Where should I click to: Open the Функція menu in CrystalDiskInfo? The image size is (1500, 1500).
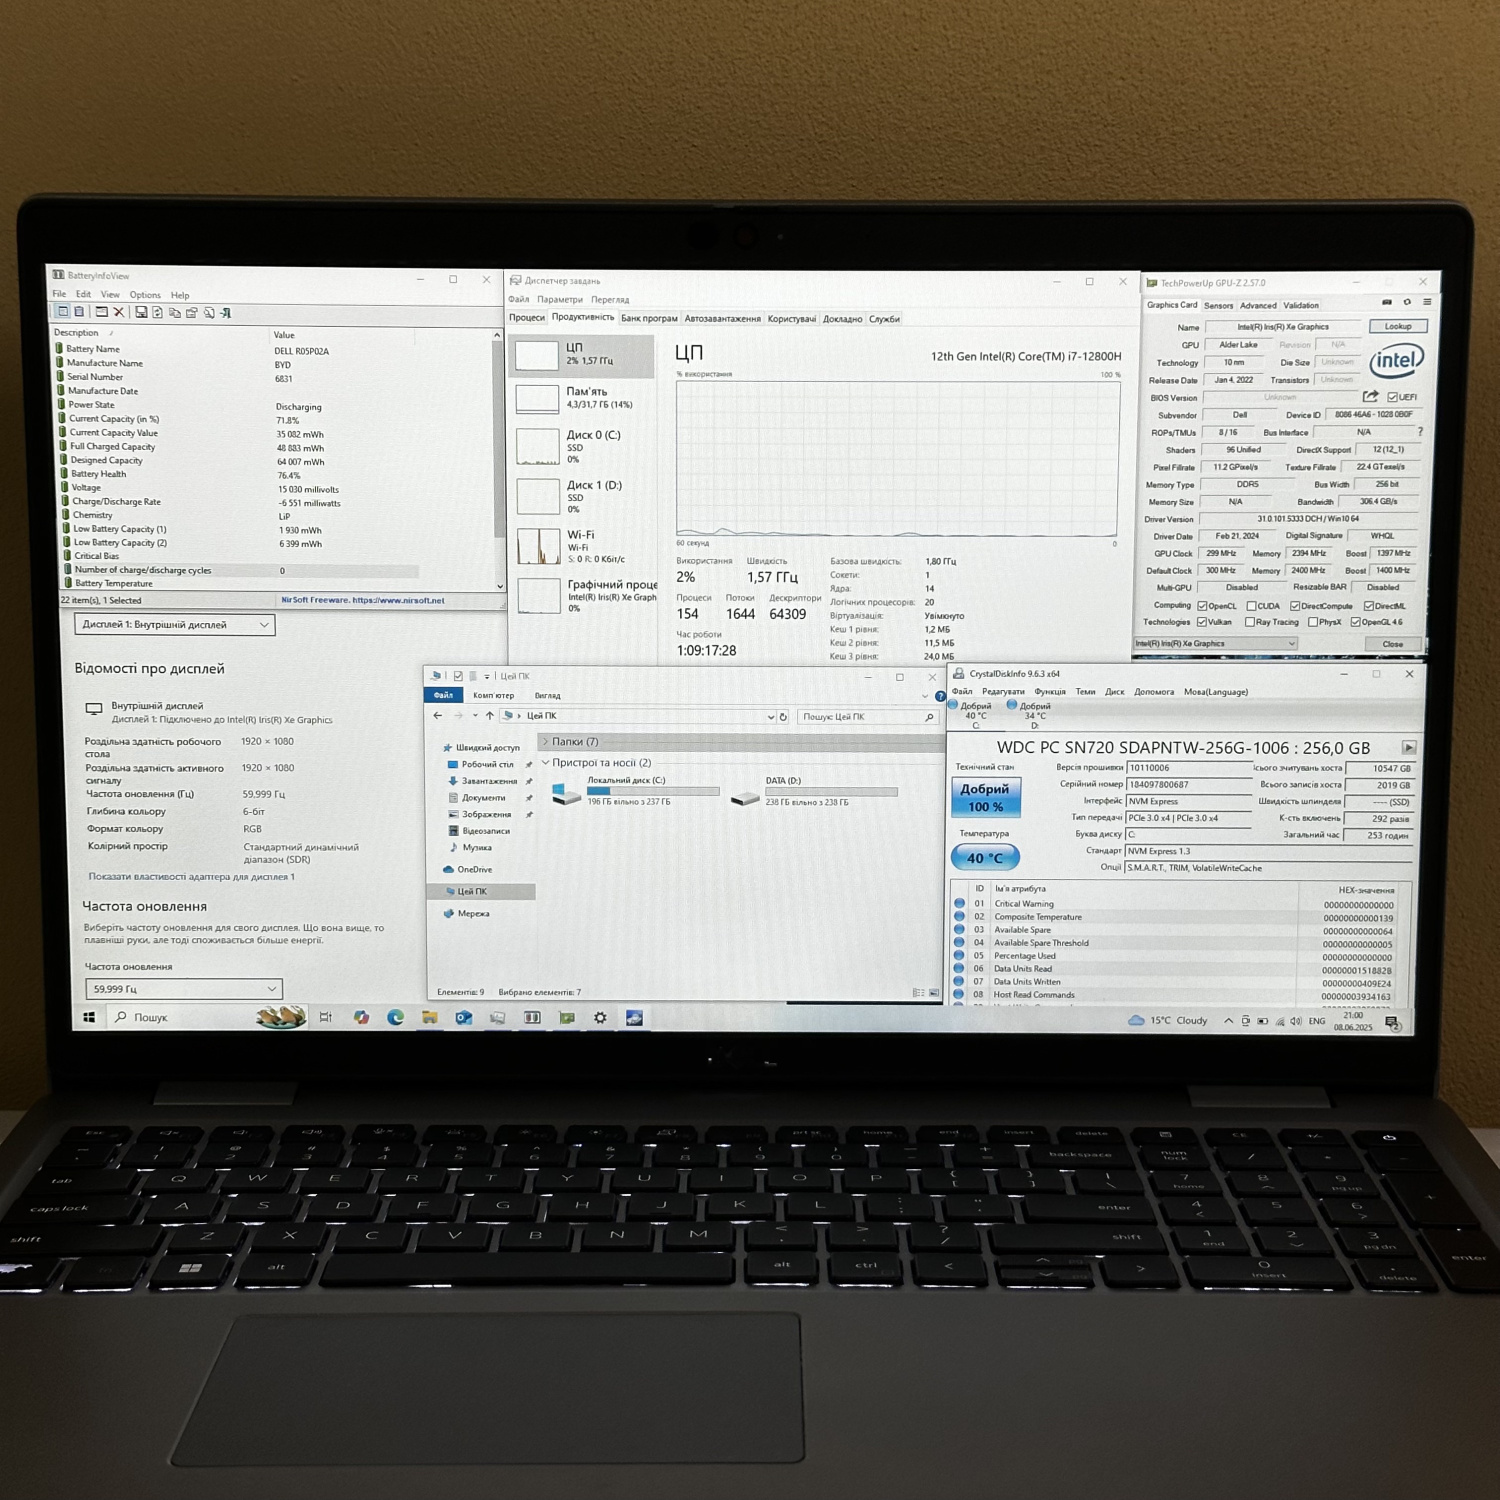pyautogui.click(x=1050, y=692)
